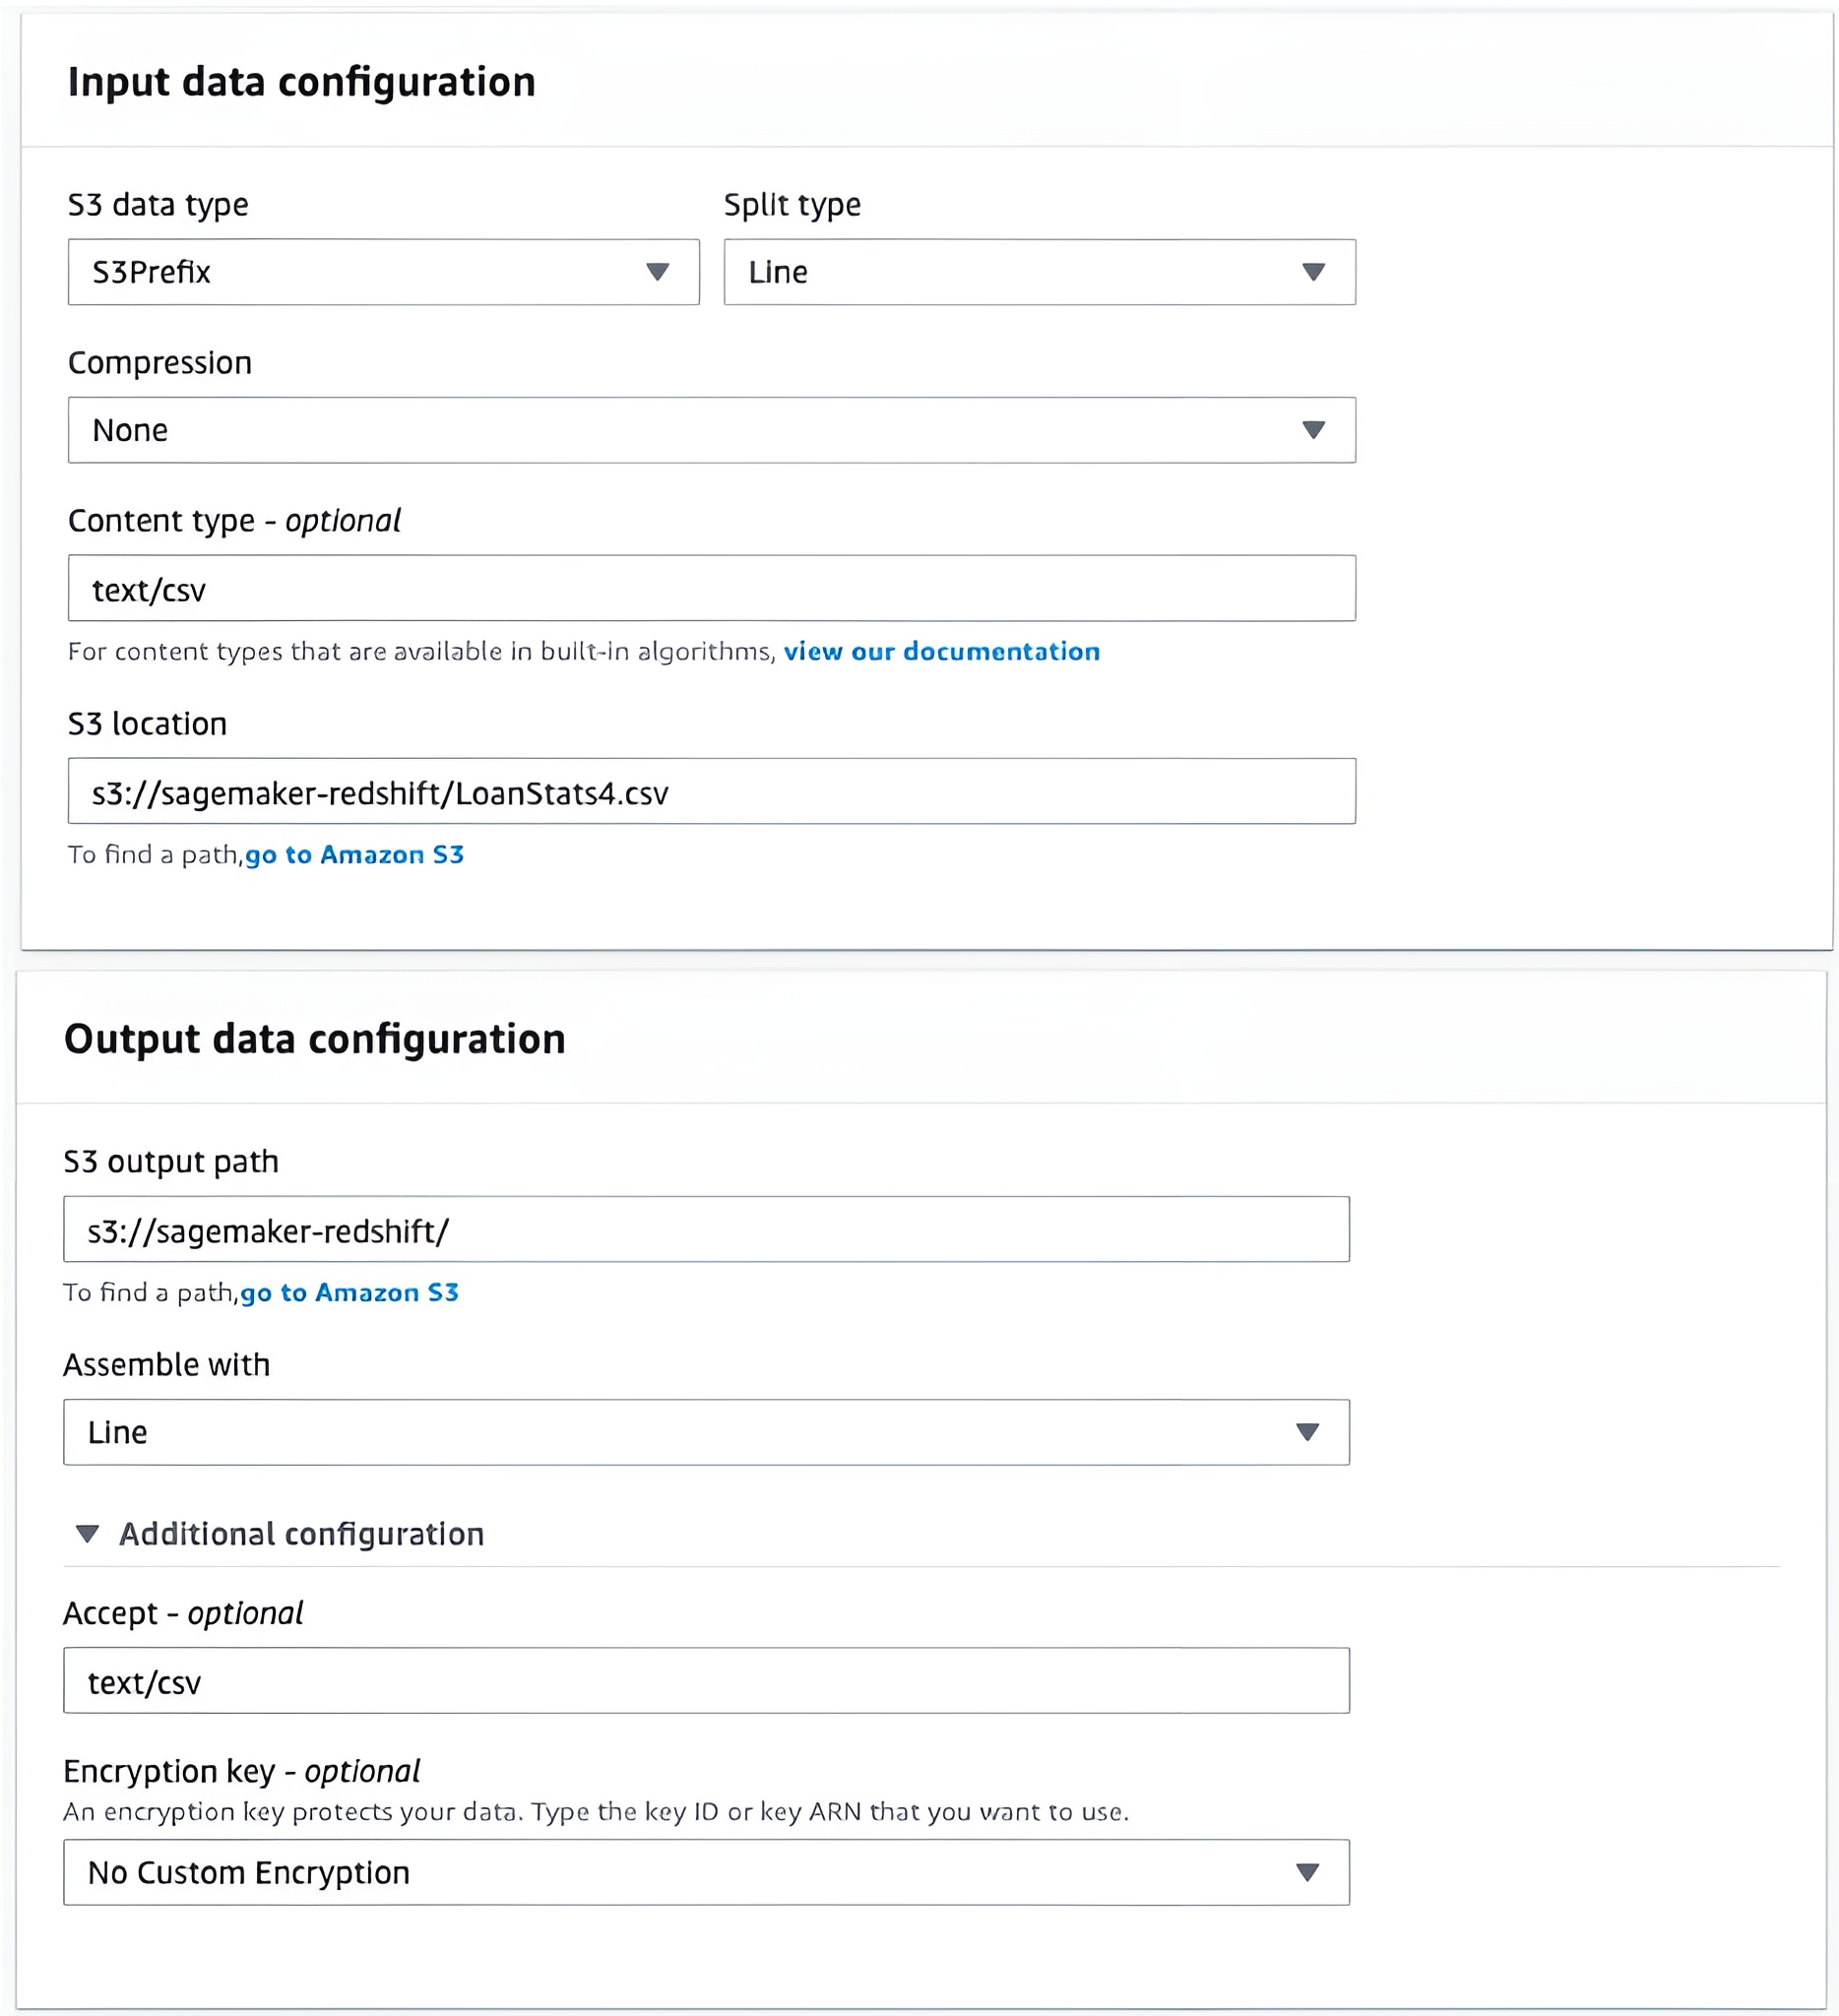Open the Assemble with dropdown
The image size is (1839, 2016).
(705, 1432)
